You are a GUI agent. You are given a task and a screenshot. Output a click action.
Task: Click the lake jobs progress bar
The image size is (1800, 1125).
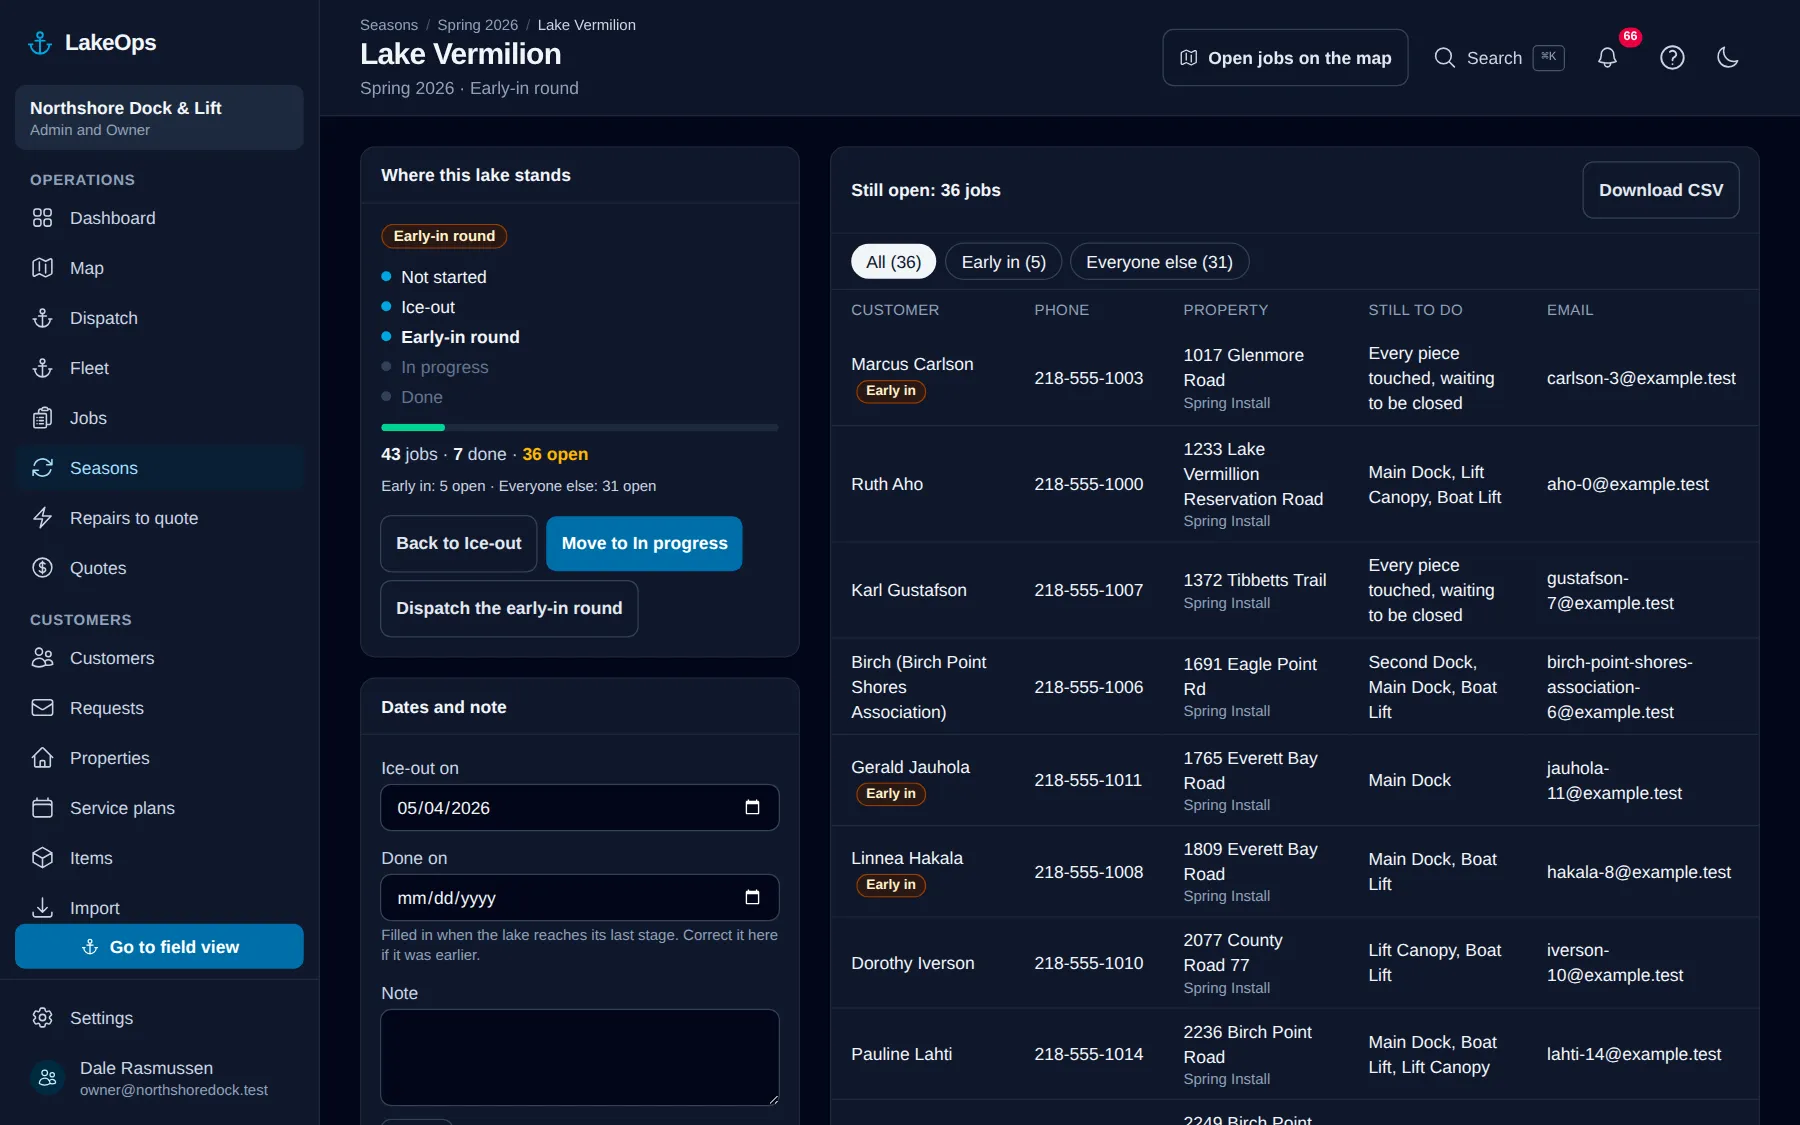click(579, 427)
